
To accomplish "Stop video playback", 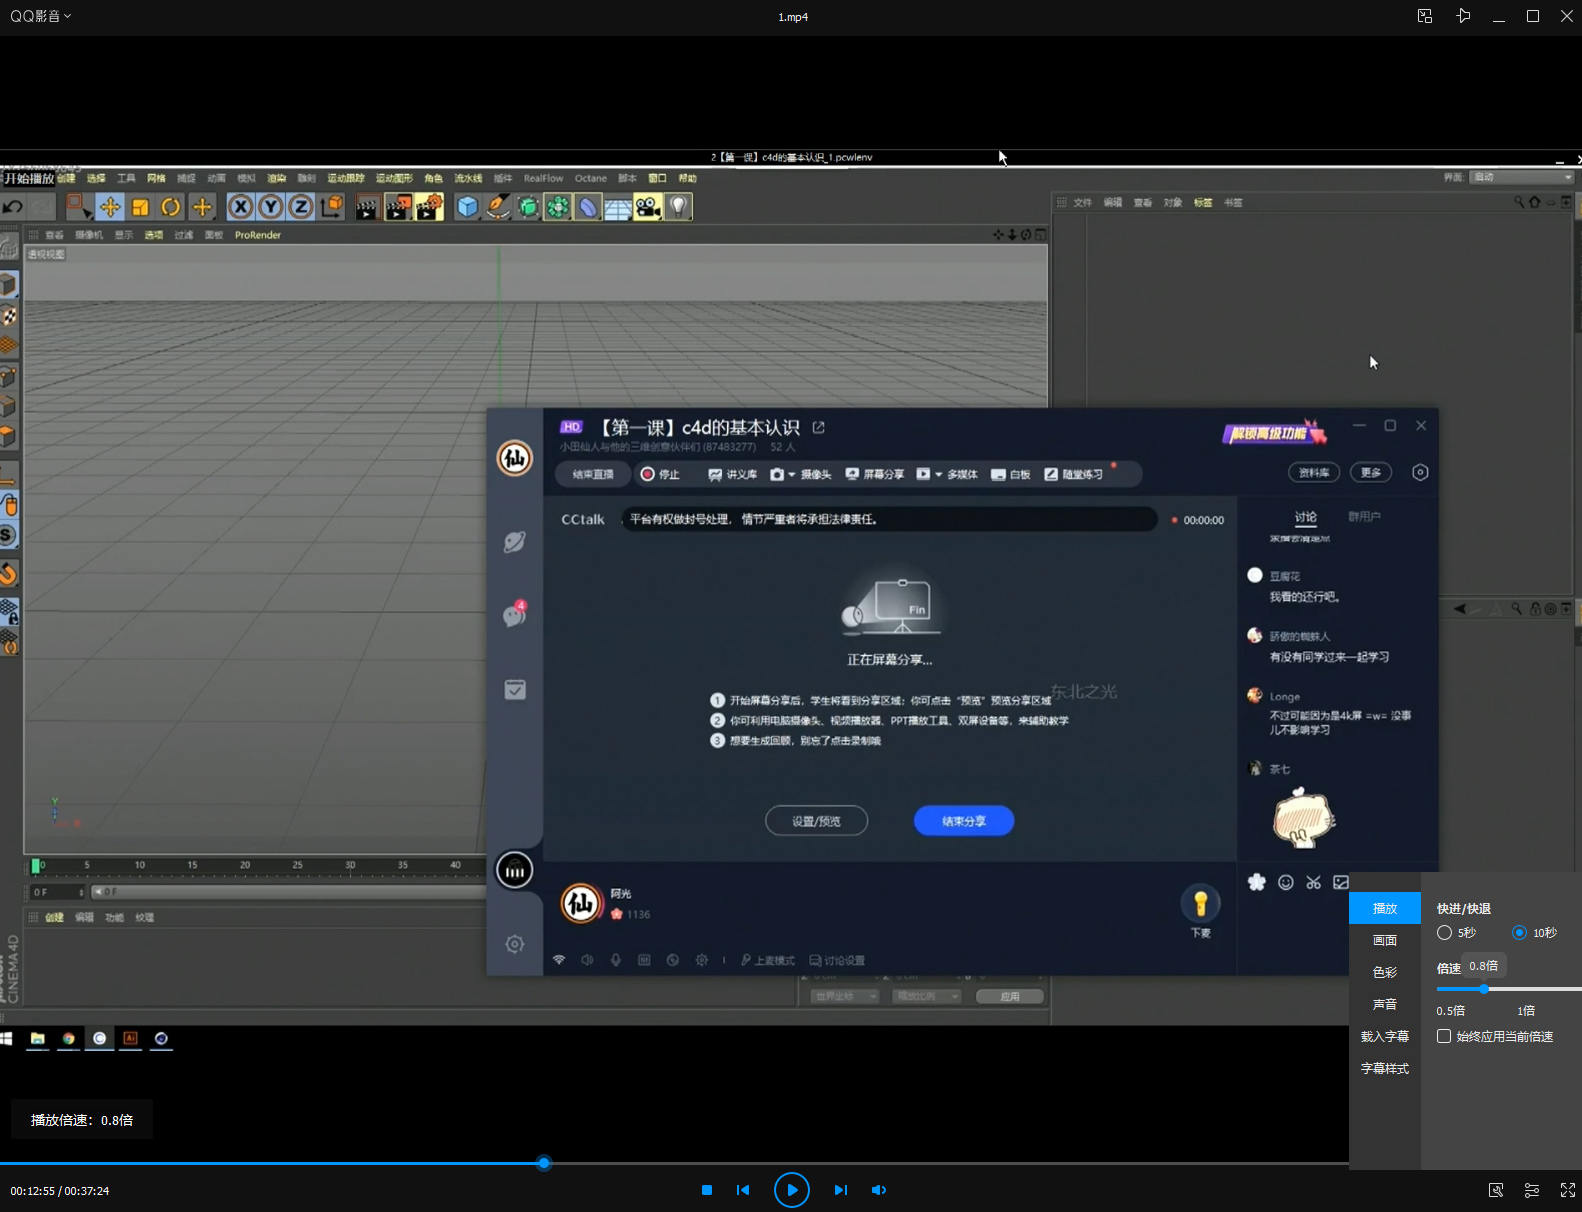I will pyautogui.click(x=707, y=1190).
